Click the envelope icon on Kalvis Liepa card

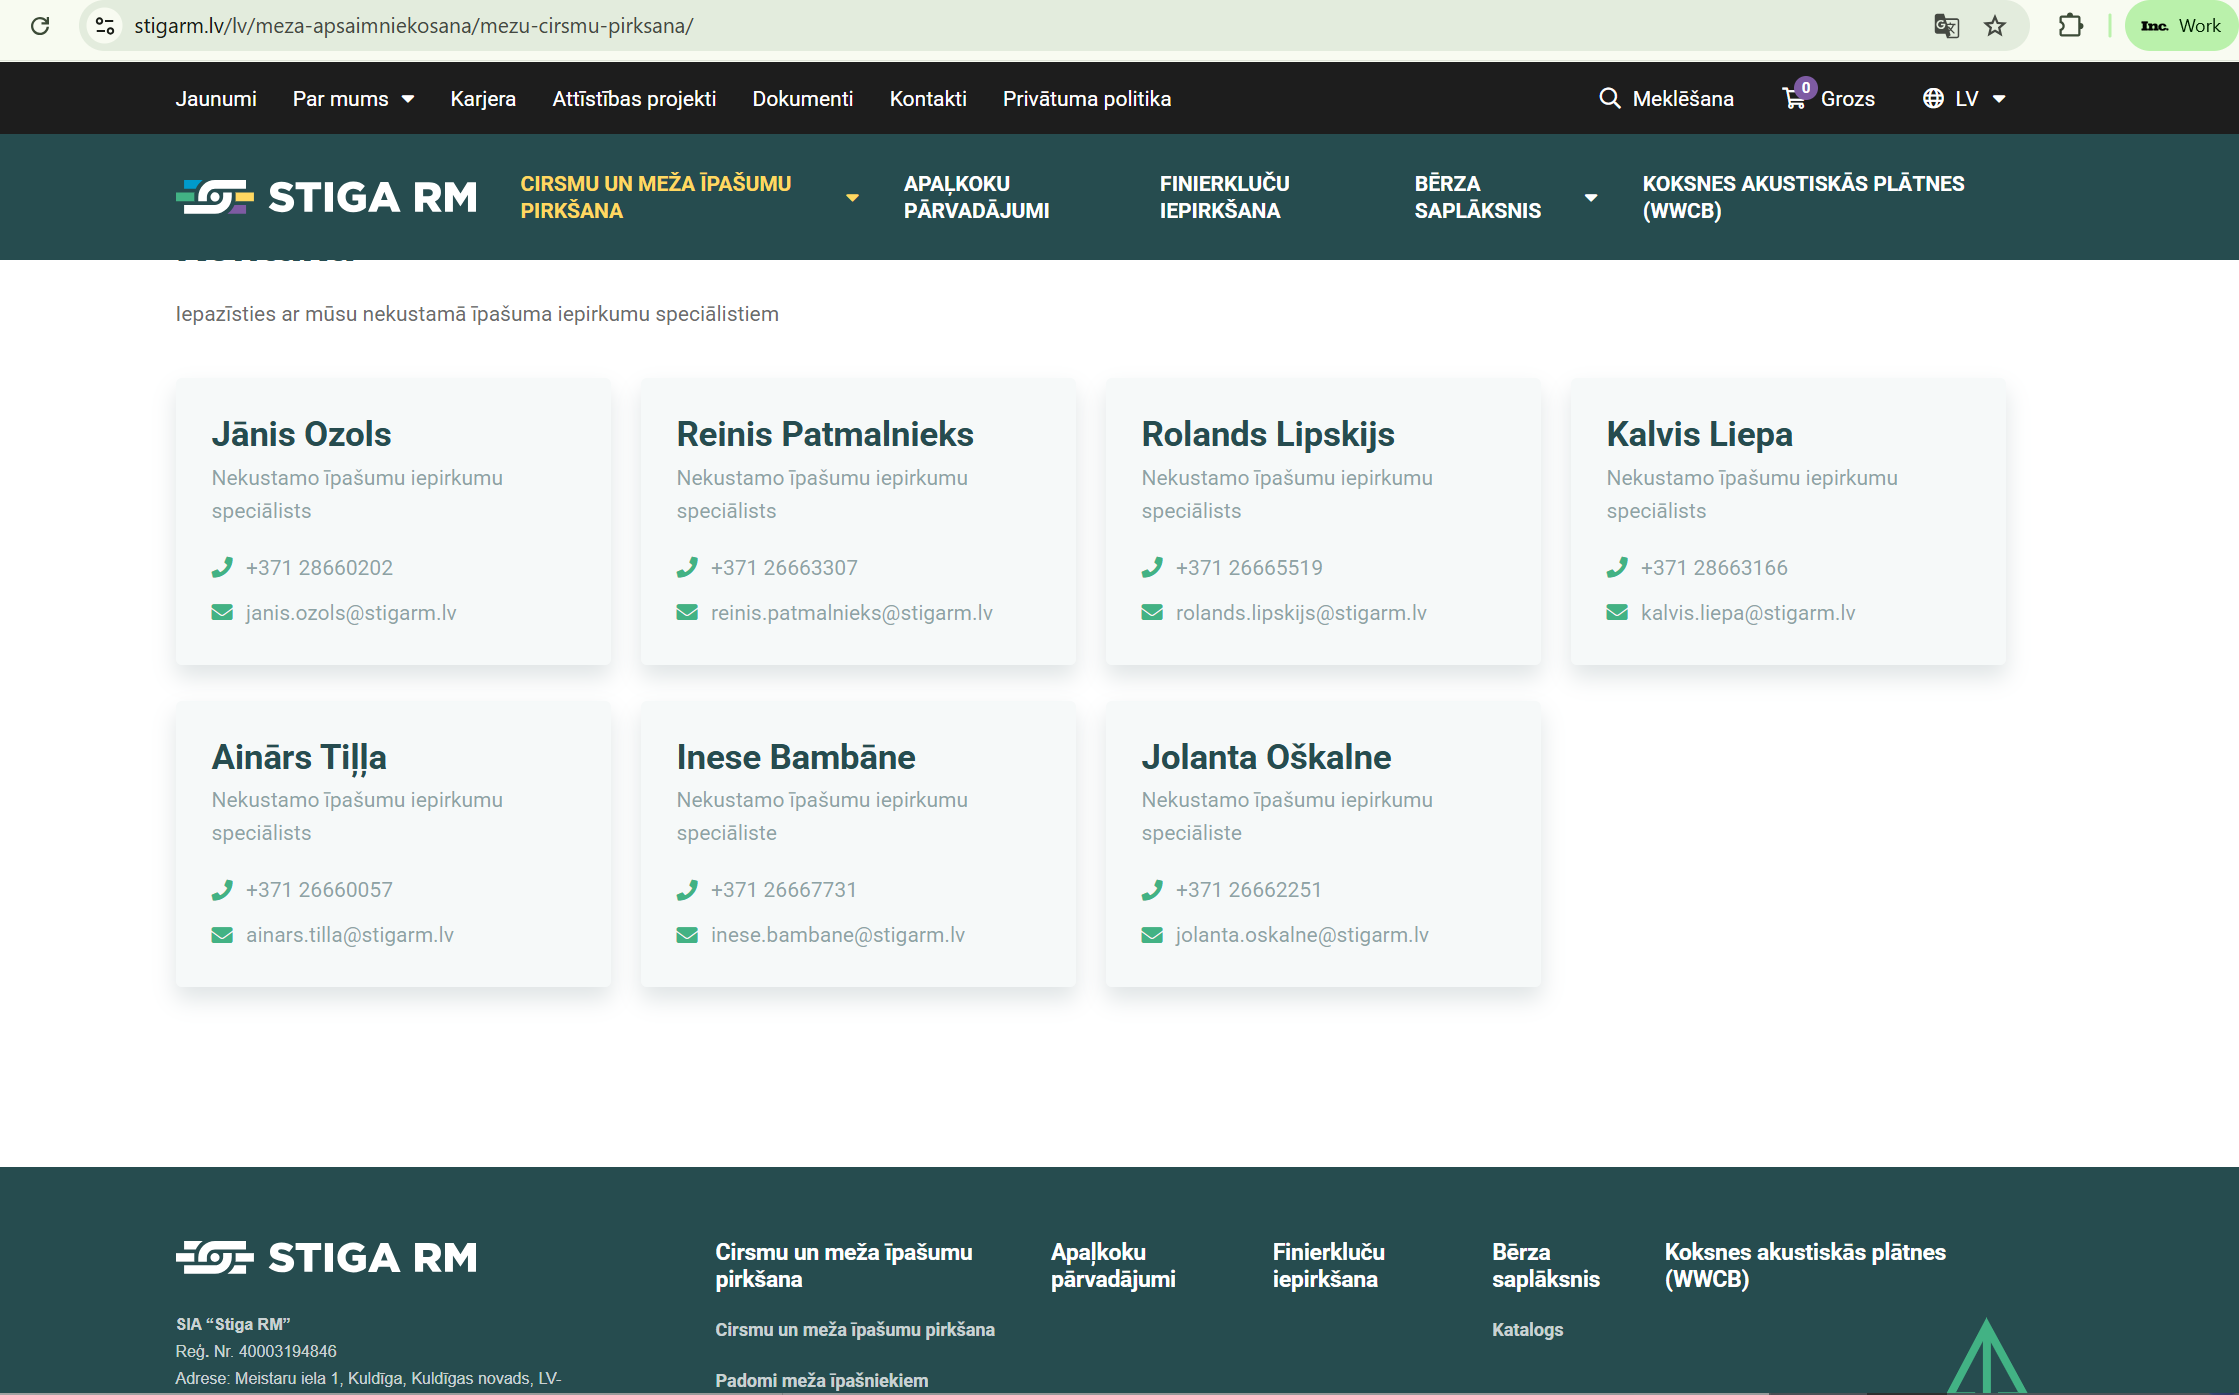(x=1617, y=612)
